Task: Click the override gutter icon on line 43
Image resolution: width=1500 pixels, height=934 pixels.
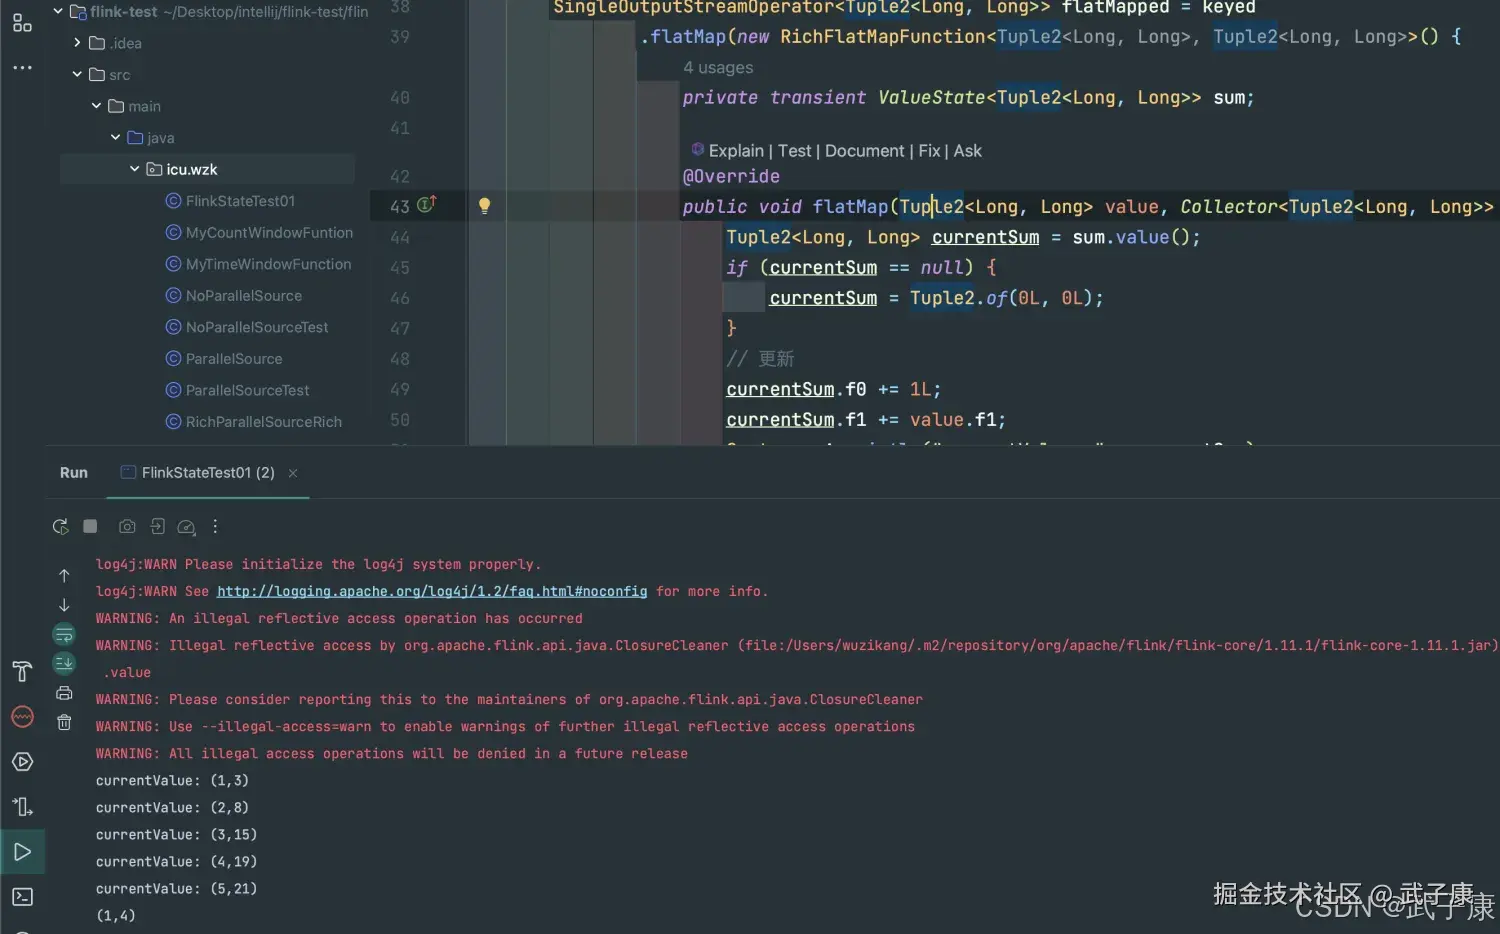Action: 426,205
